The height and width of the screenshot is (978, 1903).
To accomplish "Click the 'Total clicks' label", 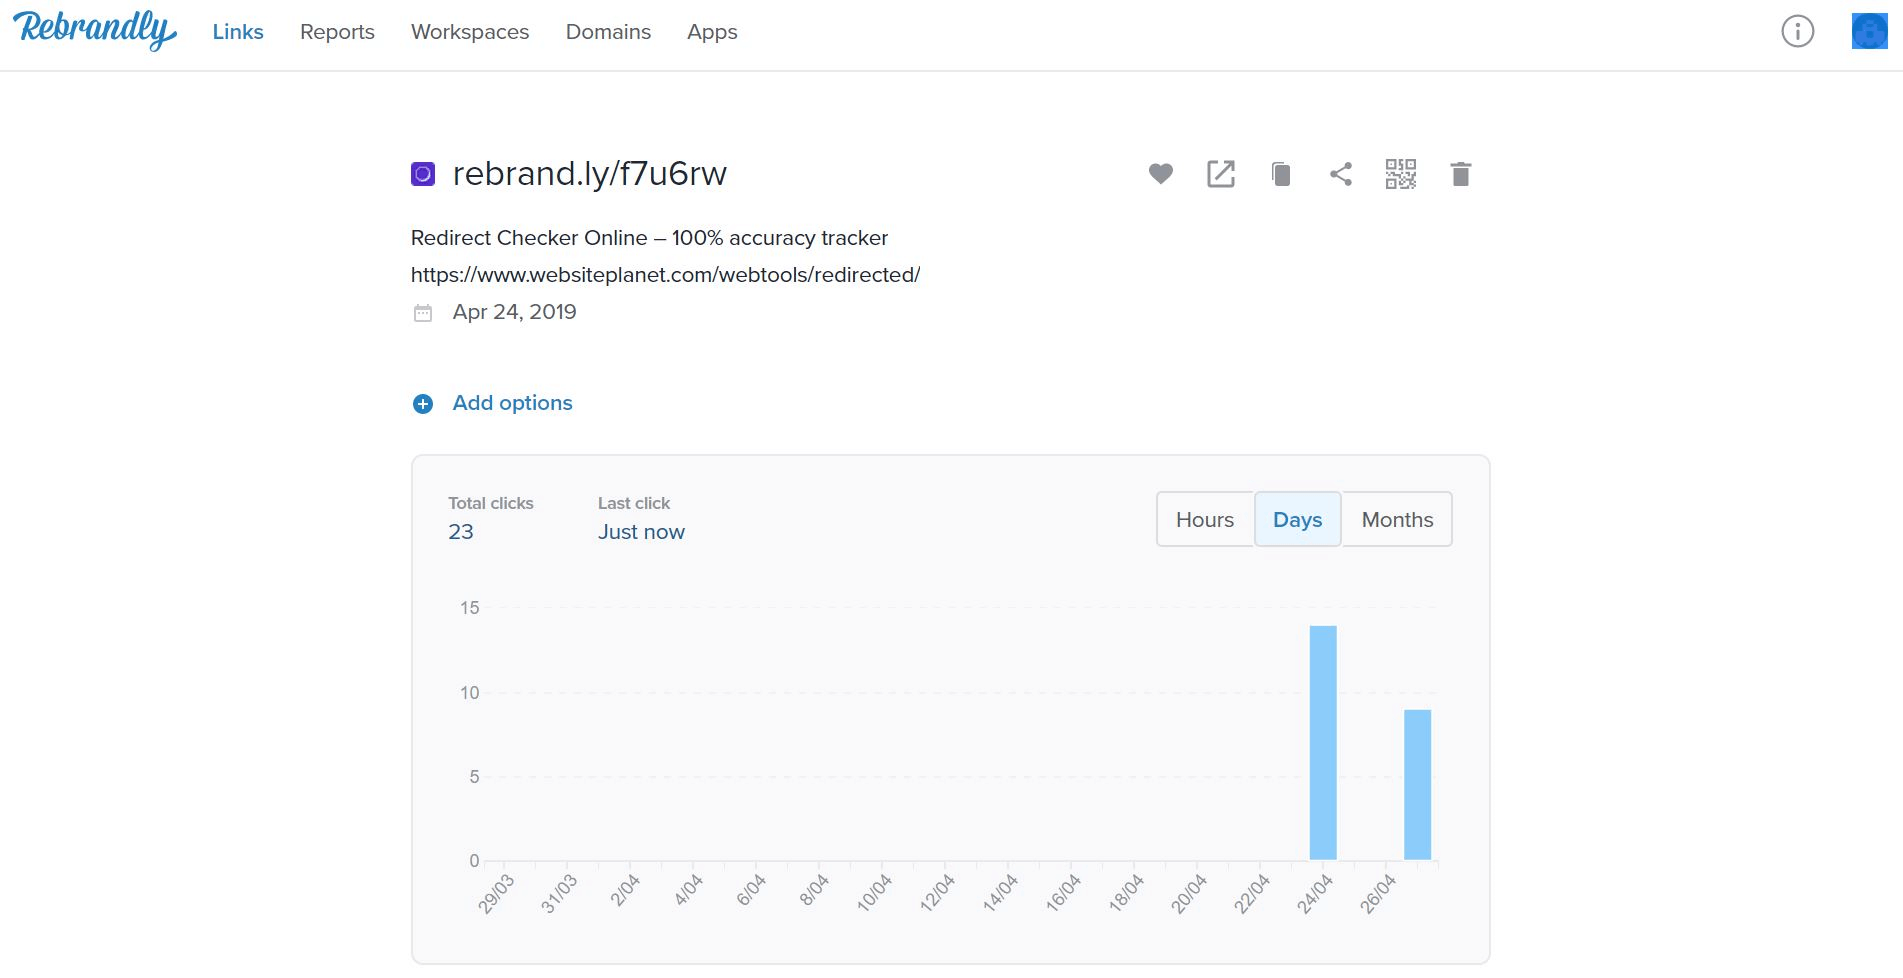I will pyautogui.click(x=491, y=503).
